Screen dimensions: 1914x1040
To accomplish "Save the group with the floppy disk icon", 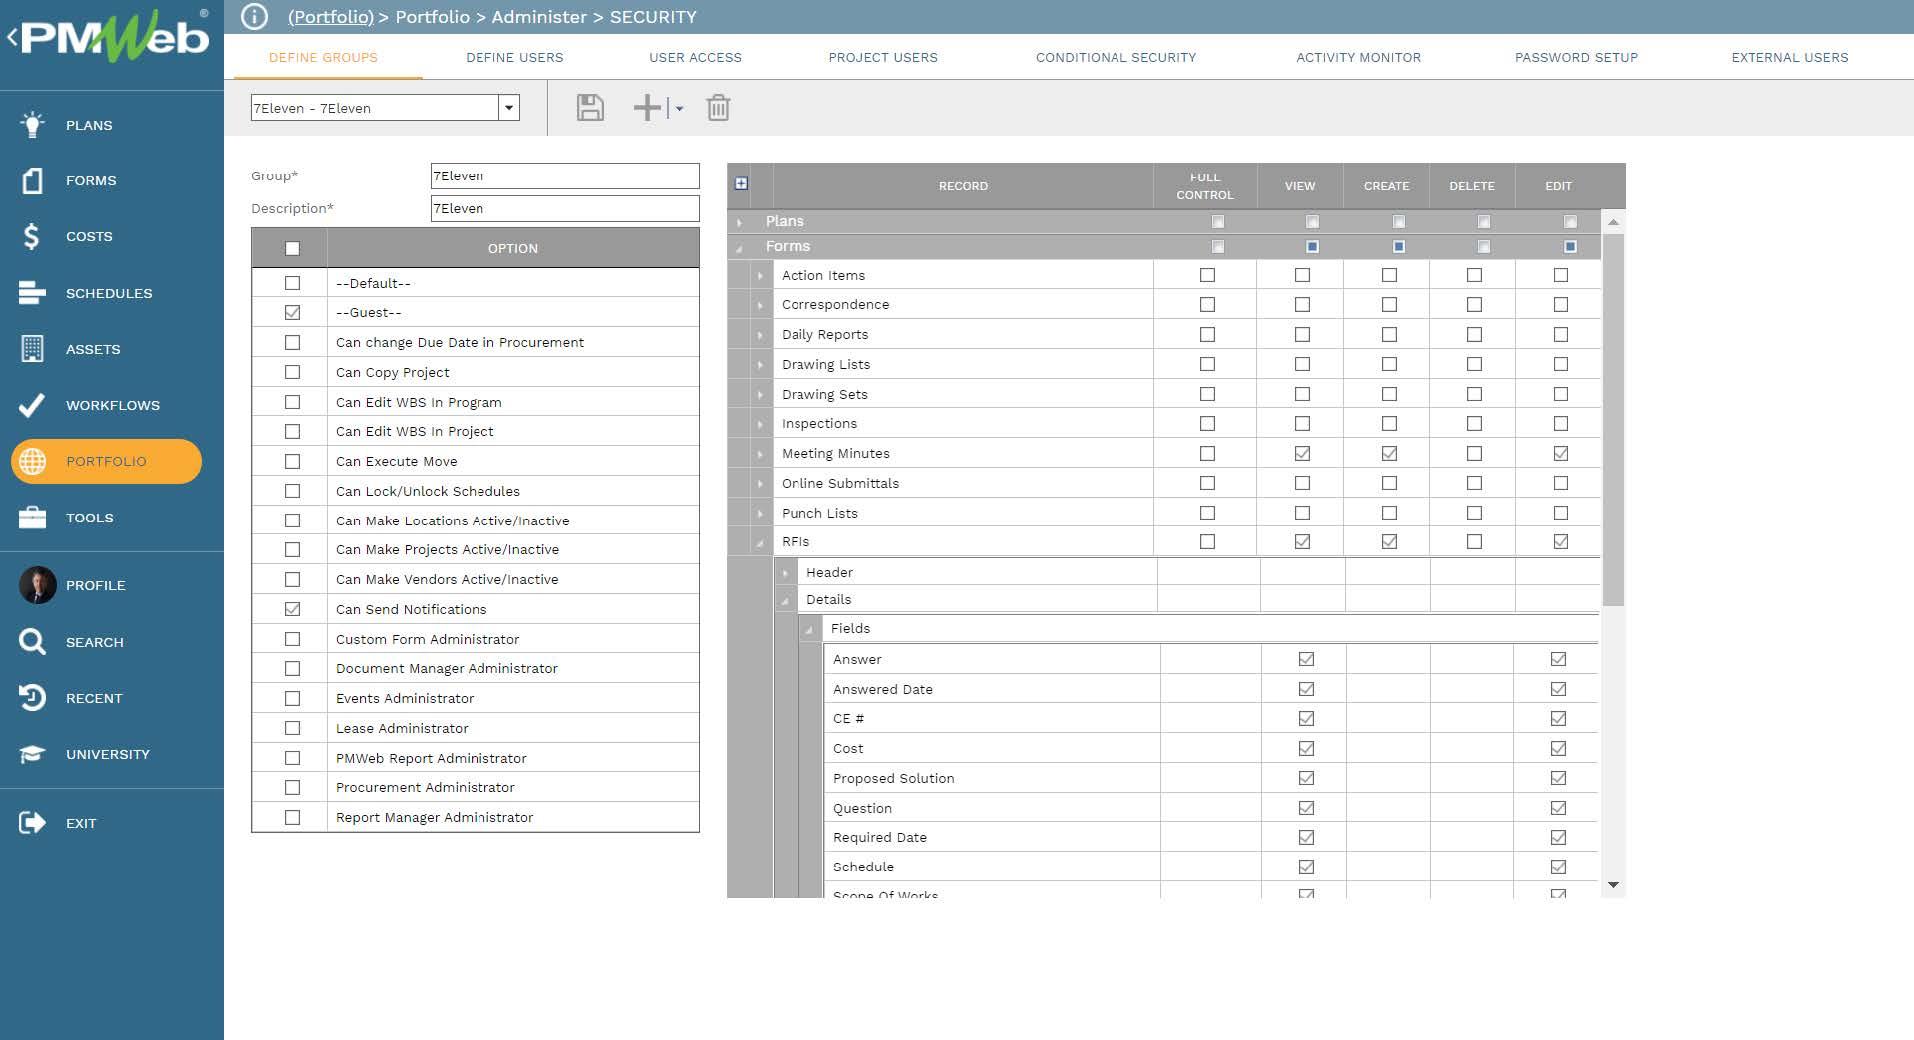I will (x=590, y=108).
